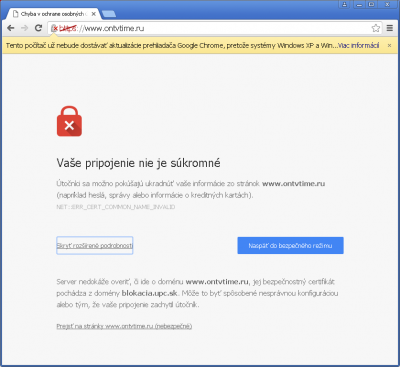
Task: Click the red padlock error icon on the page
Action: pos(69,121)
